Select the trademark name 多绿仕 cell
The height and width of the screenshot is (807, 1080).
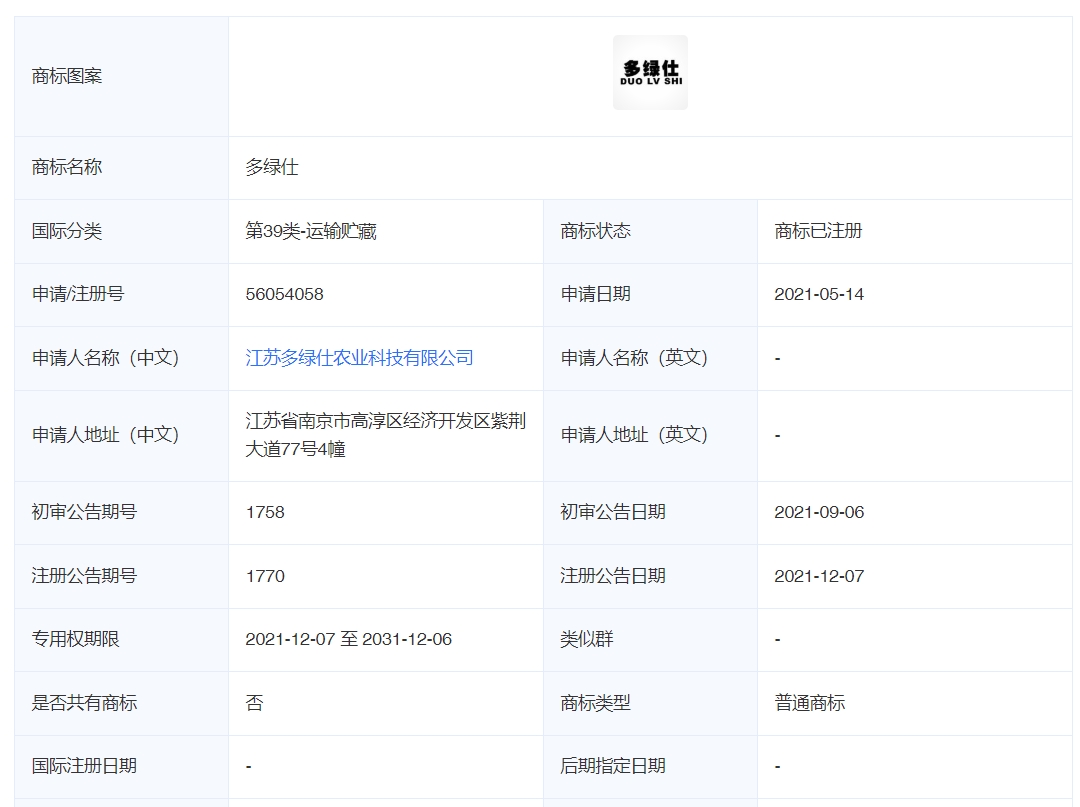pyautogui.click(x=270, y=167)
